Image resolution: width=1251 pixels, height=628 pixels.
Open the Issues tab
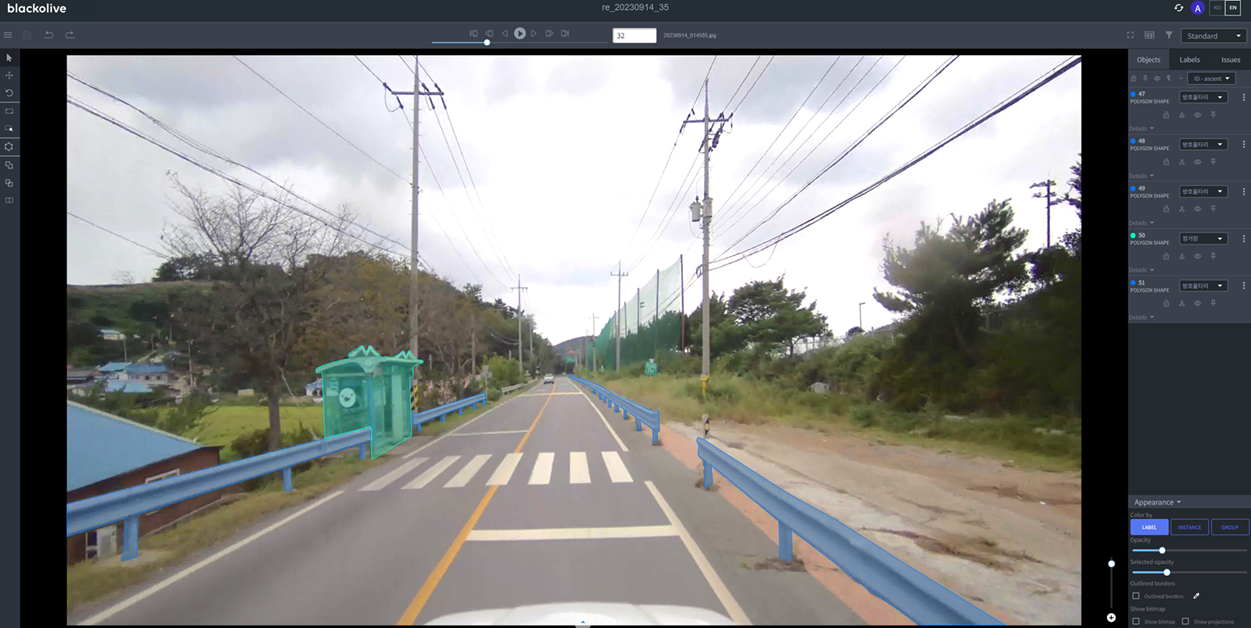(1229, 59)
